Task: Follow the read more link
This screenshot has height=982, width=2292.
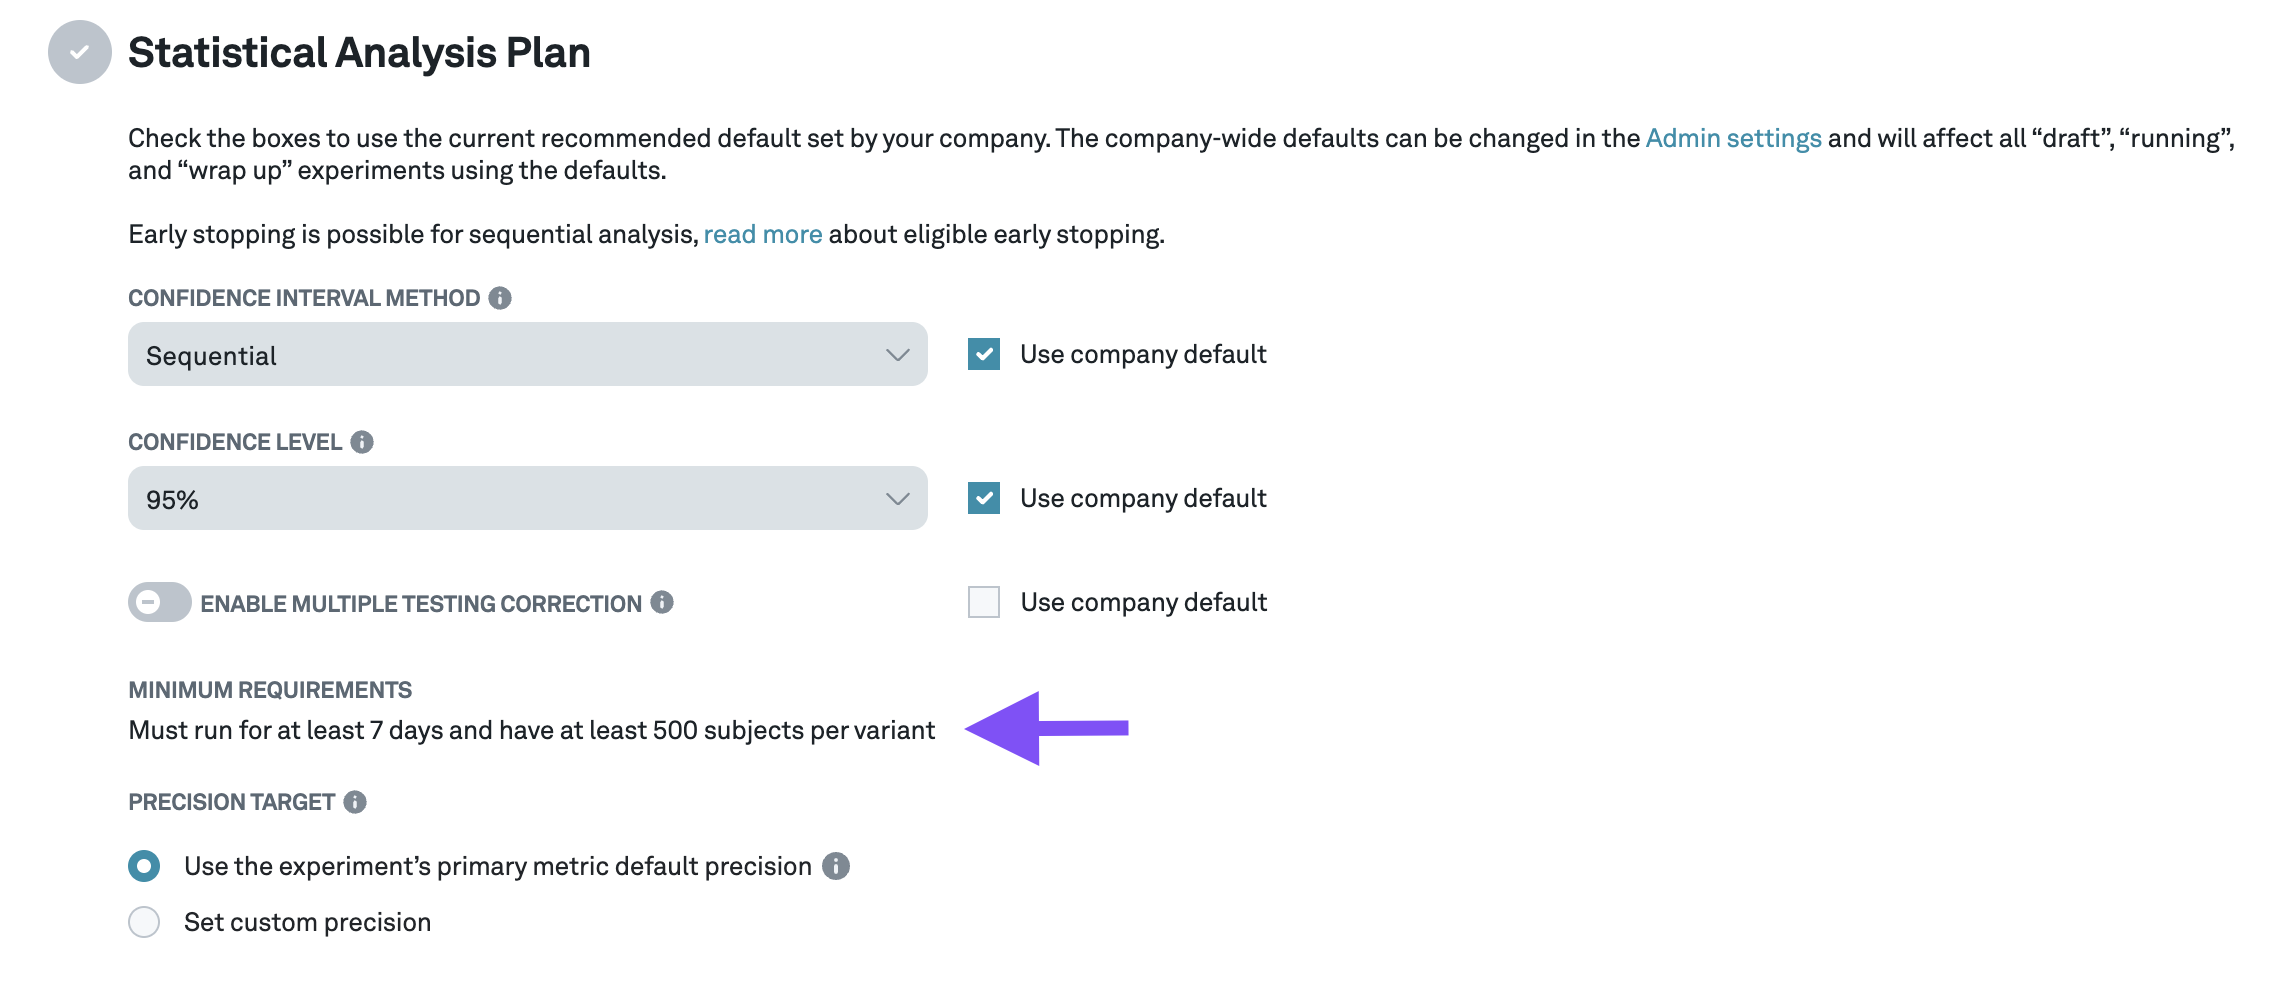Action: click(x=763, y=234)
